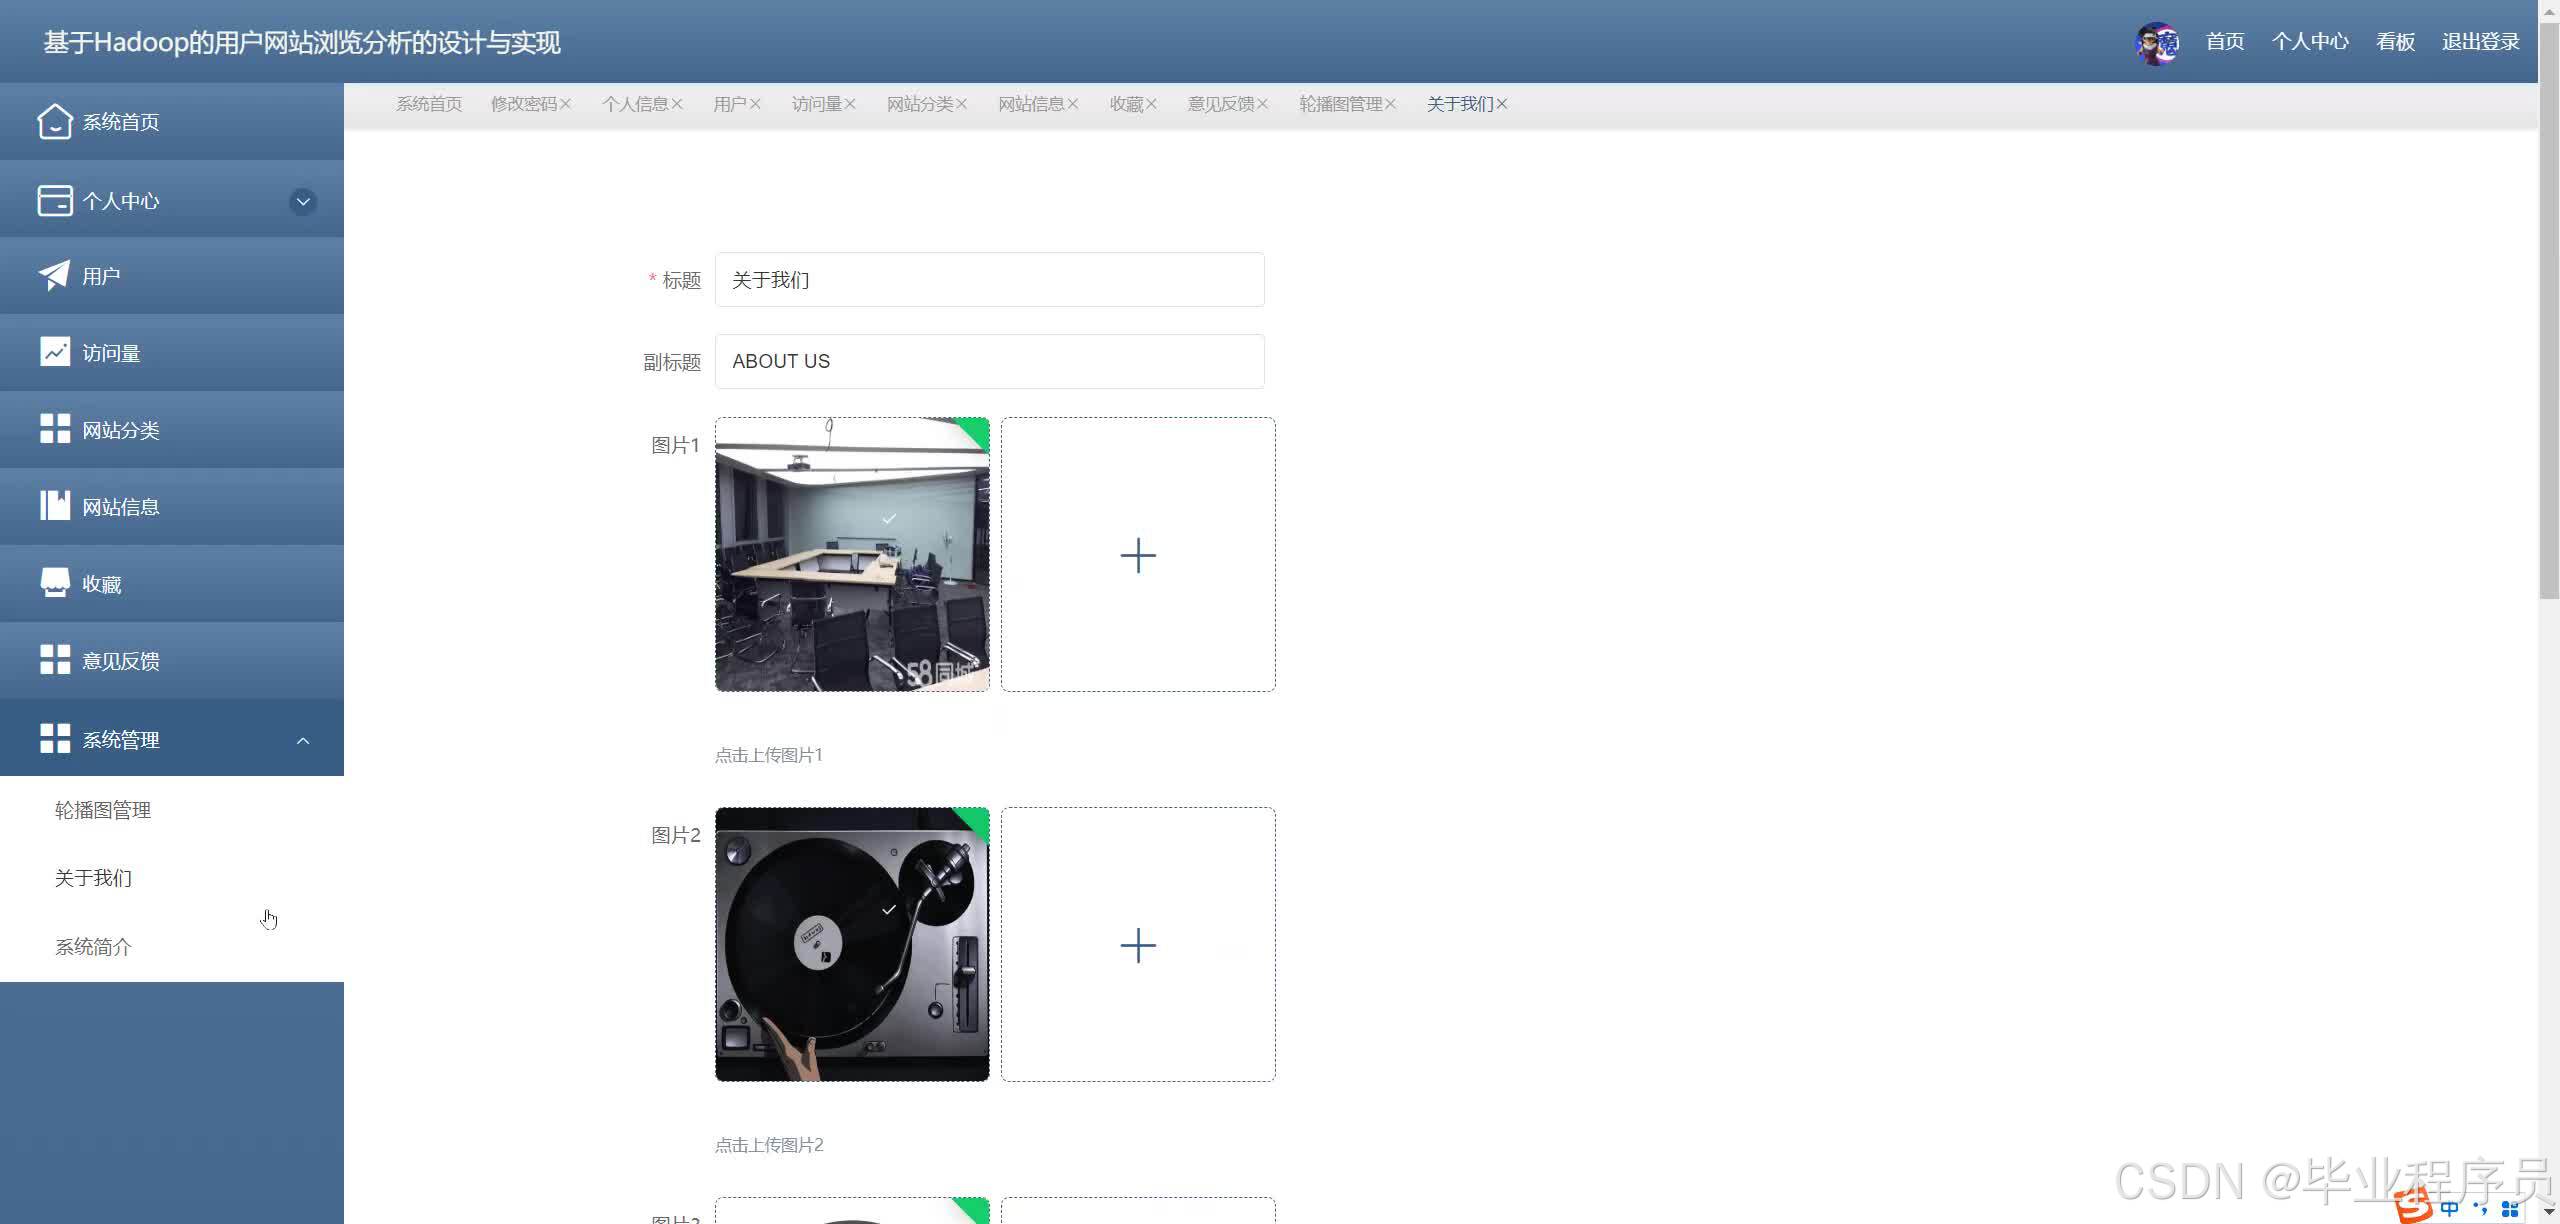The image size is (2560, 1224).
Task: Click the bookmark icon for 网站信息
Action: 55,506
